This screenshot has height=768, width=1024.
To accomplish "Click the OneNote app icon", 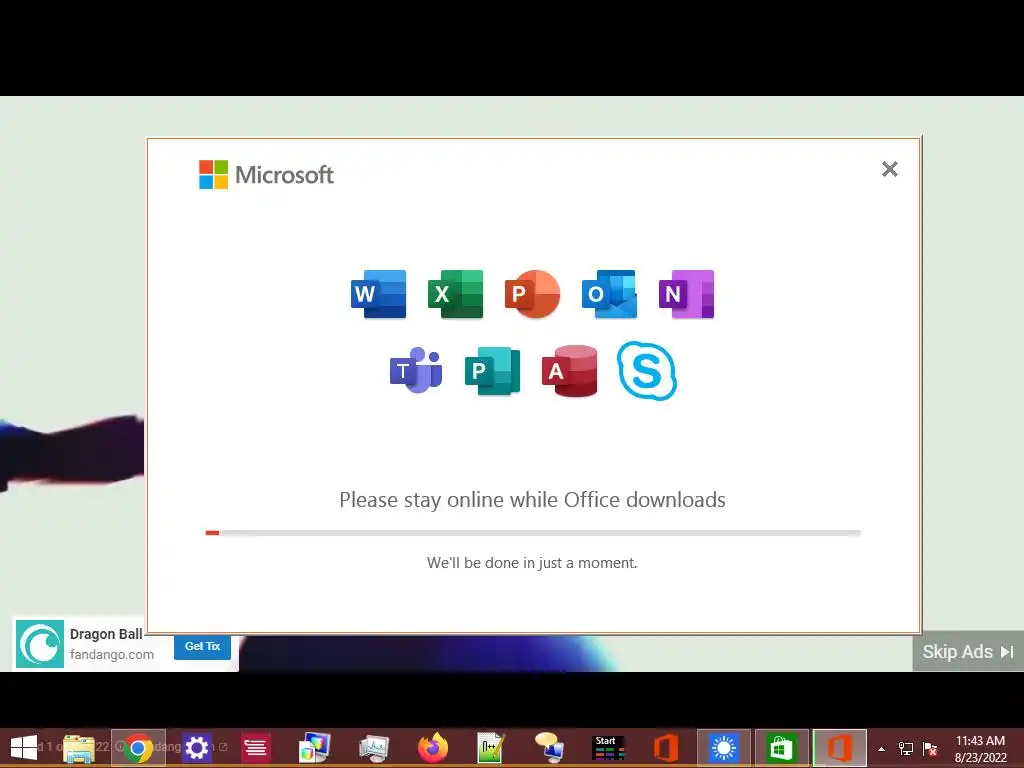I will click(x=686, y=294).
